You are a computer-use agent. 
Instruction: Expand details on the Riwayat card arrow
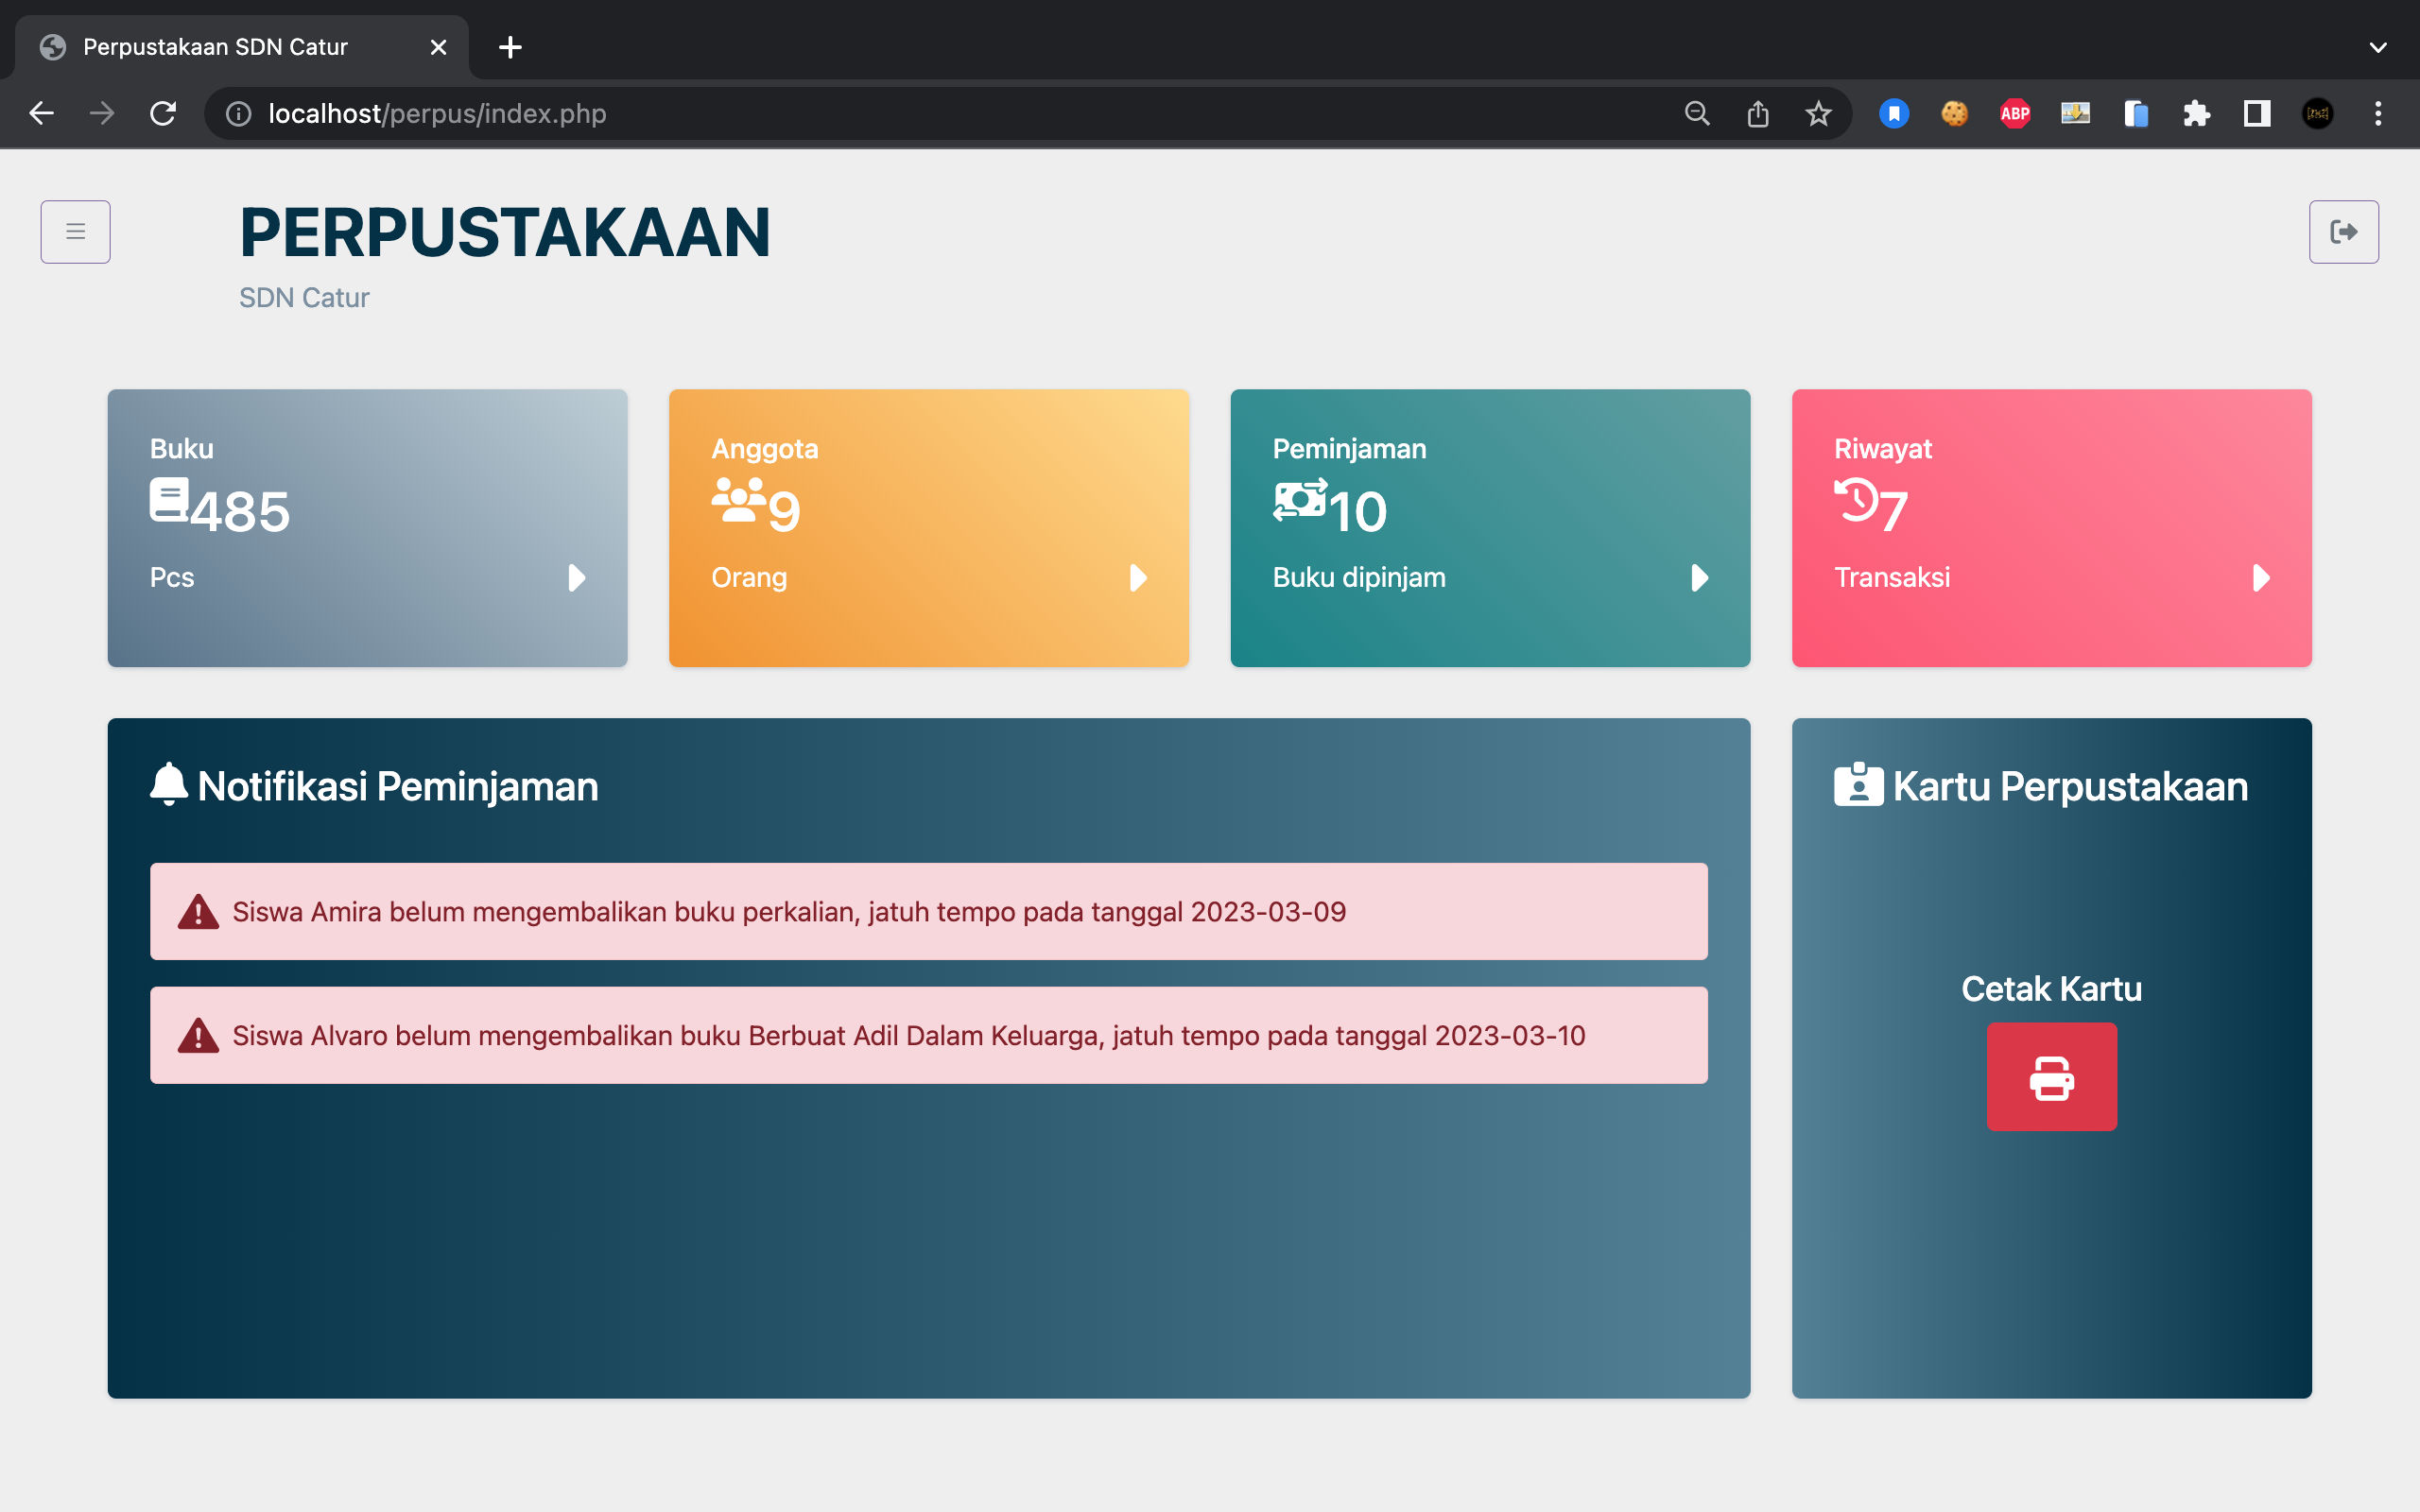(2261, 578)
